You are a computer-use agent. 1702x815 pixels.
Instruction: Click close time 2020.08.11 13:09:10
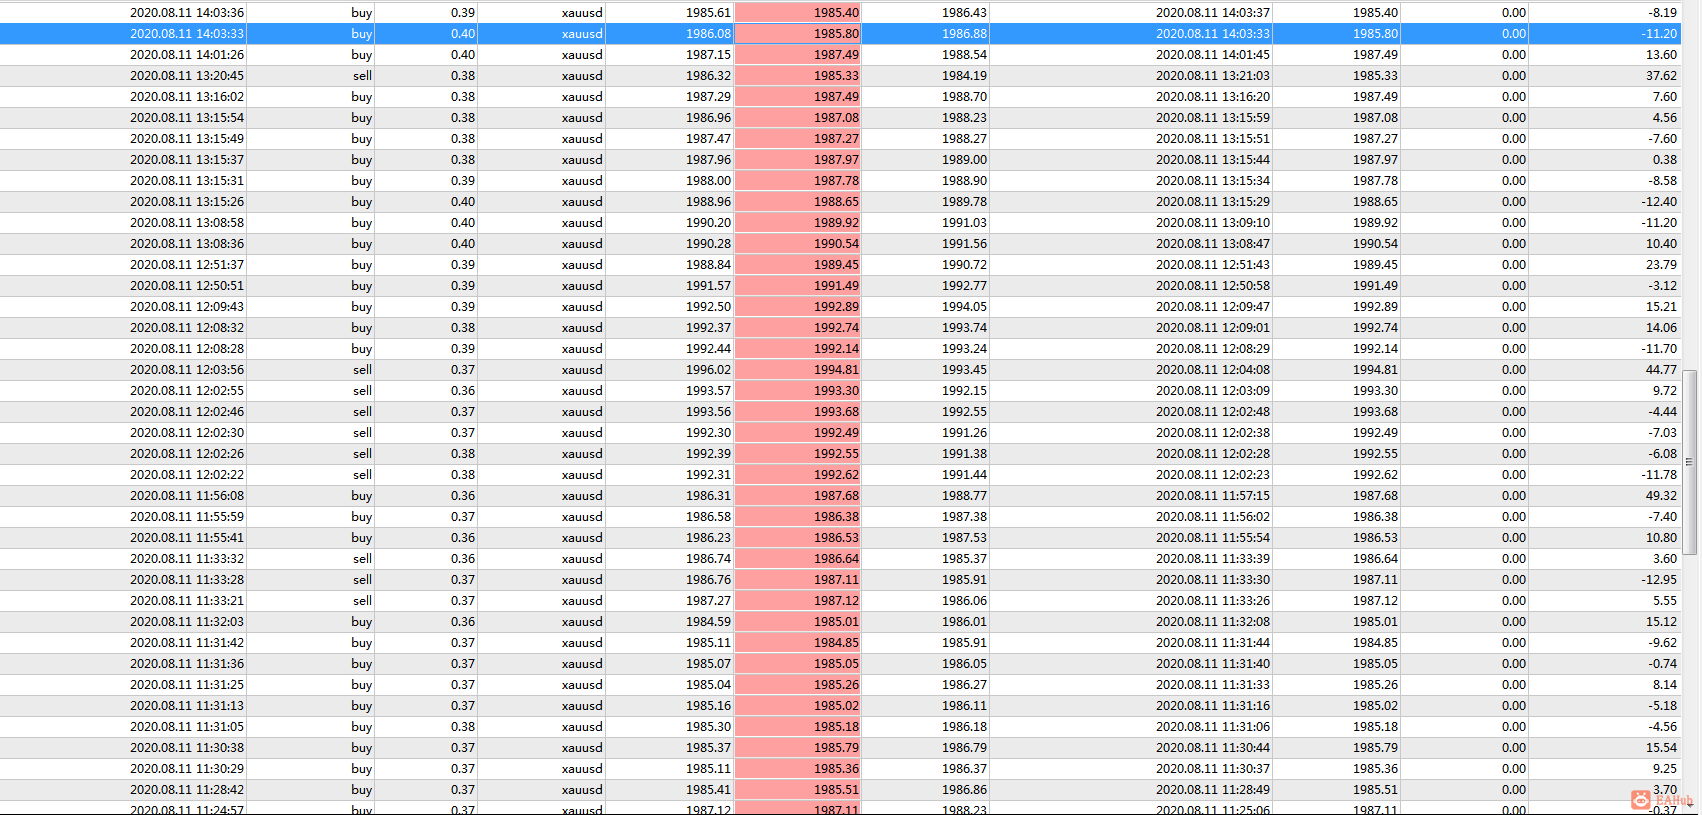pyautogui.click(x=1213, y=223)
